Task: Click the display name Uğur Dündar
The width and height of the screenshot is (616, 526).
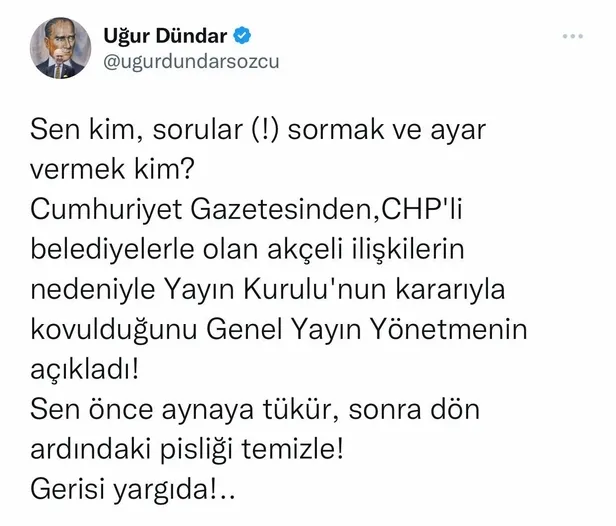Action: 165,37
